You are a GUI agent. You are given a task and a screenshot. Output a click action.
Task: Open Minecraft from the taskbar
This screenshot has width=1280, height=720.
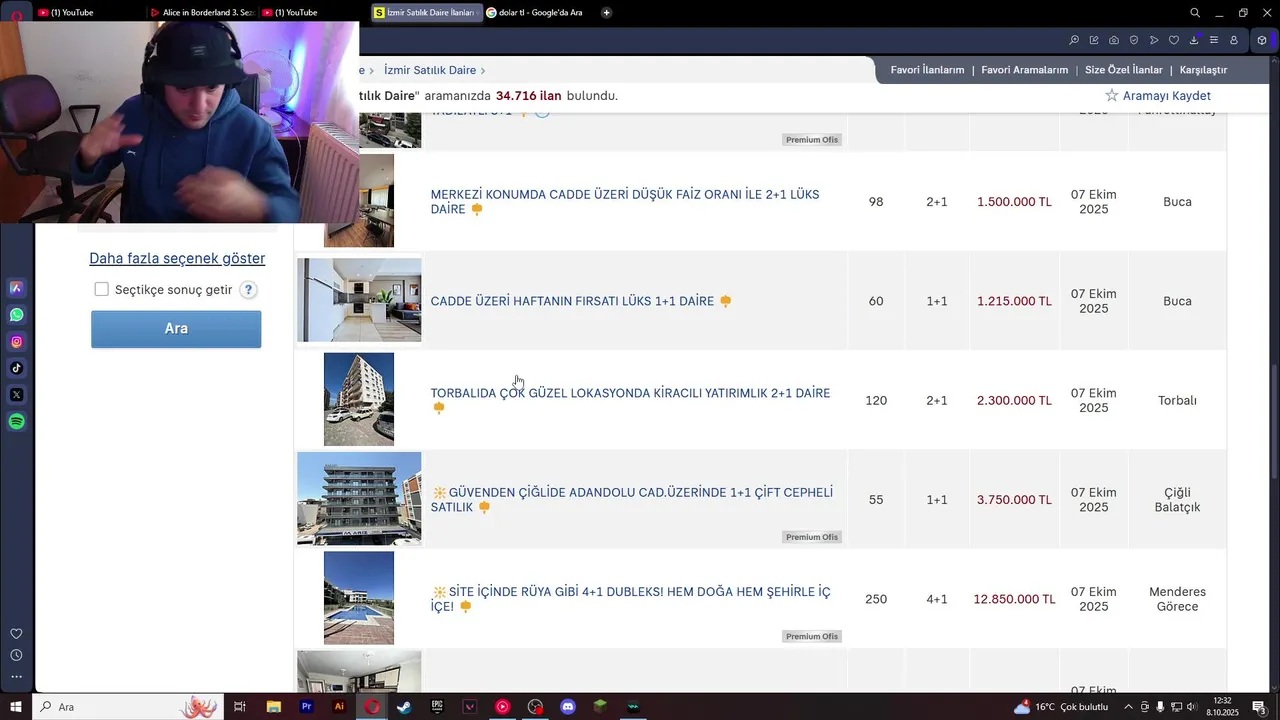[600, 707]
